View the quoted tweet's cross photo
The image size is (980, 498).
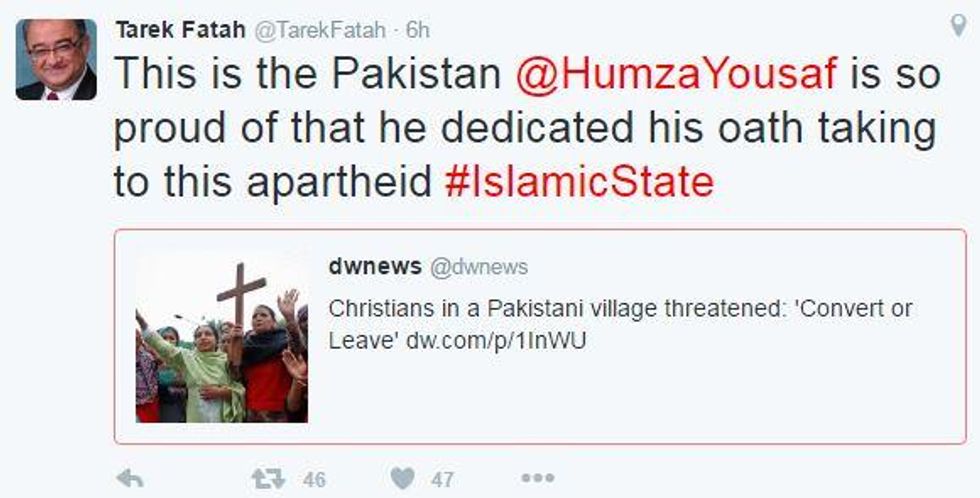click(221, 339)
